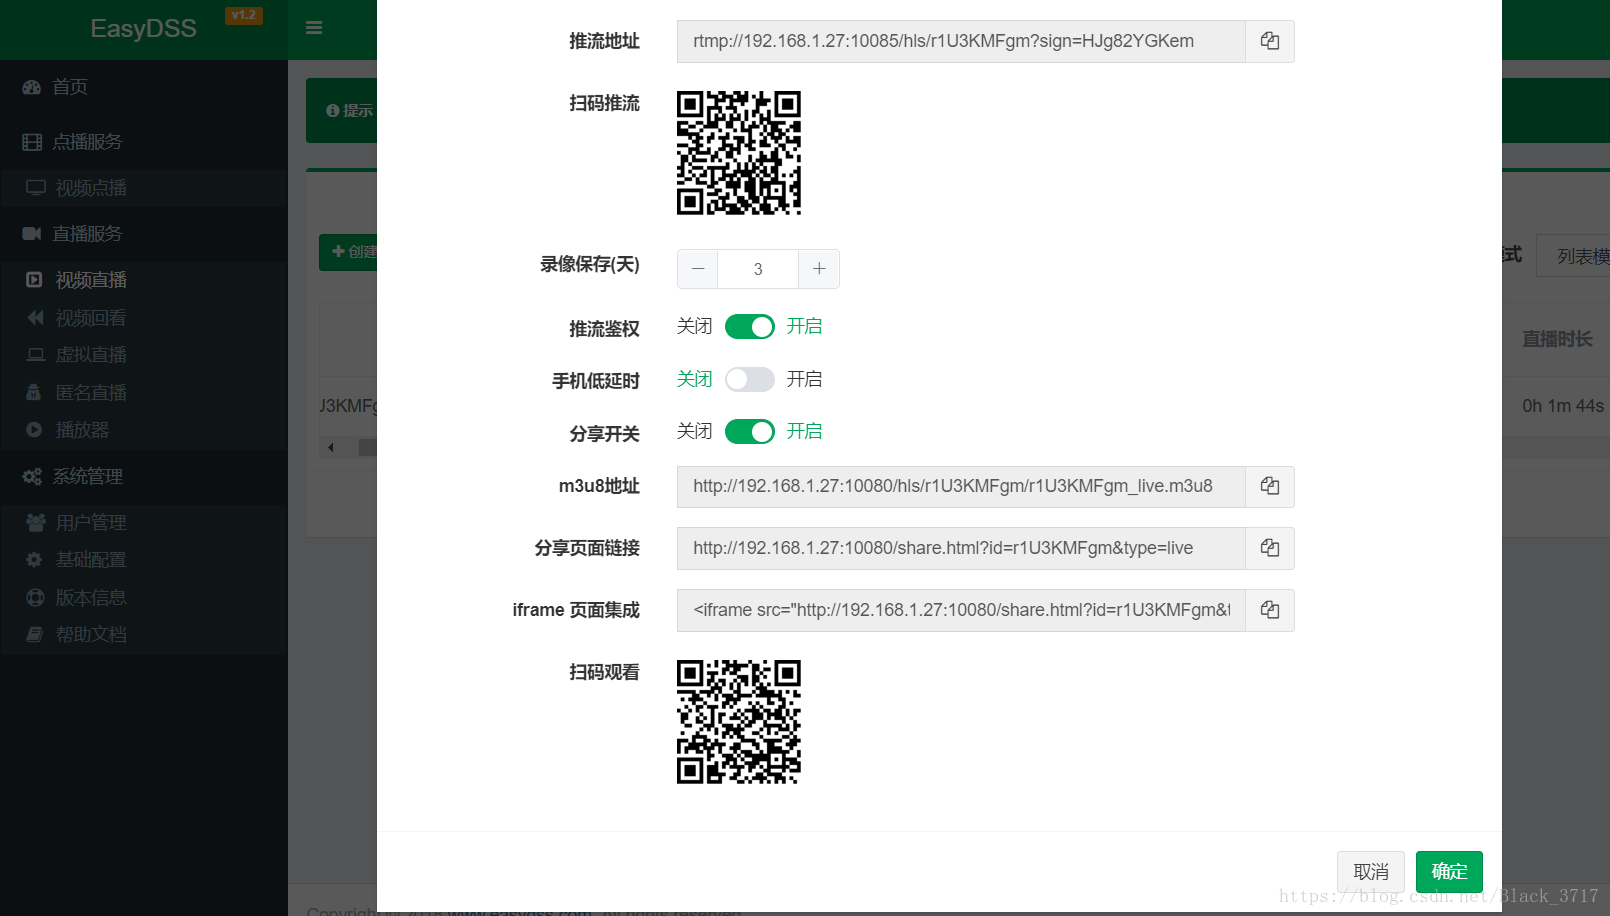This screenshot has height=916, width=1610.
Task: Click the 确定 confirm button
Action: coord(1449,872)
